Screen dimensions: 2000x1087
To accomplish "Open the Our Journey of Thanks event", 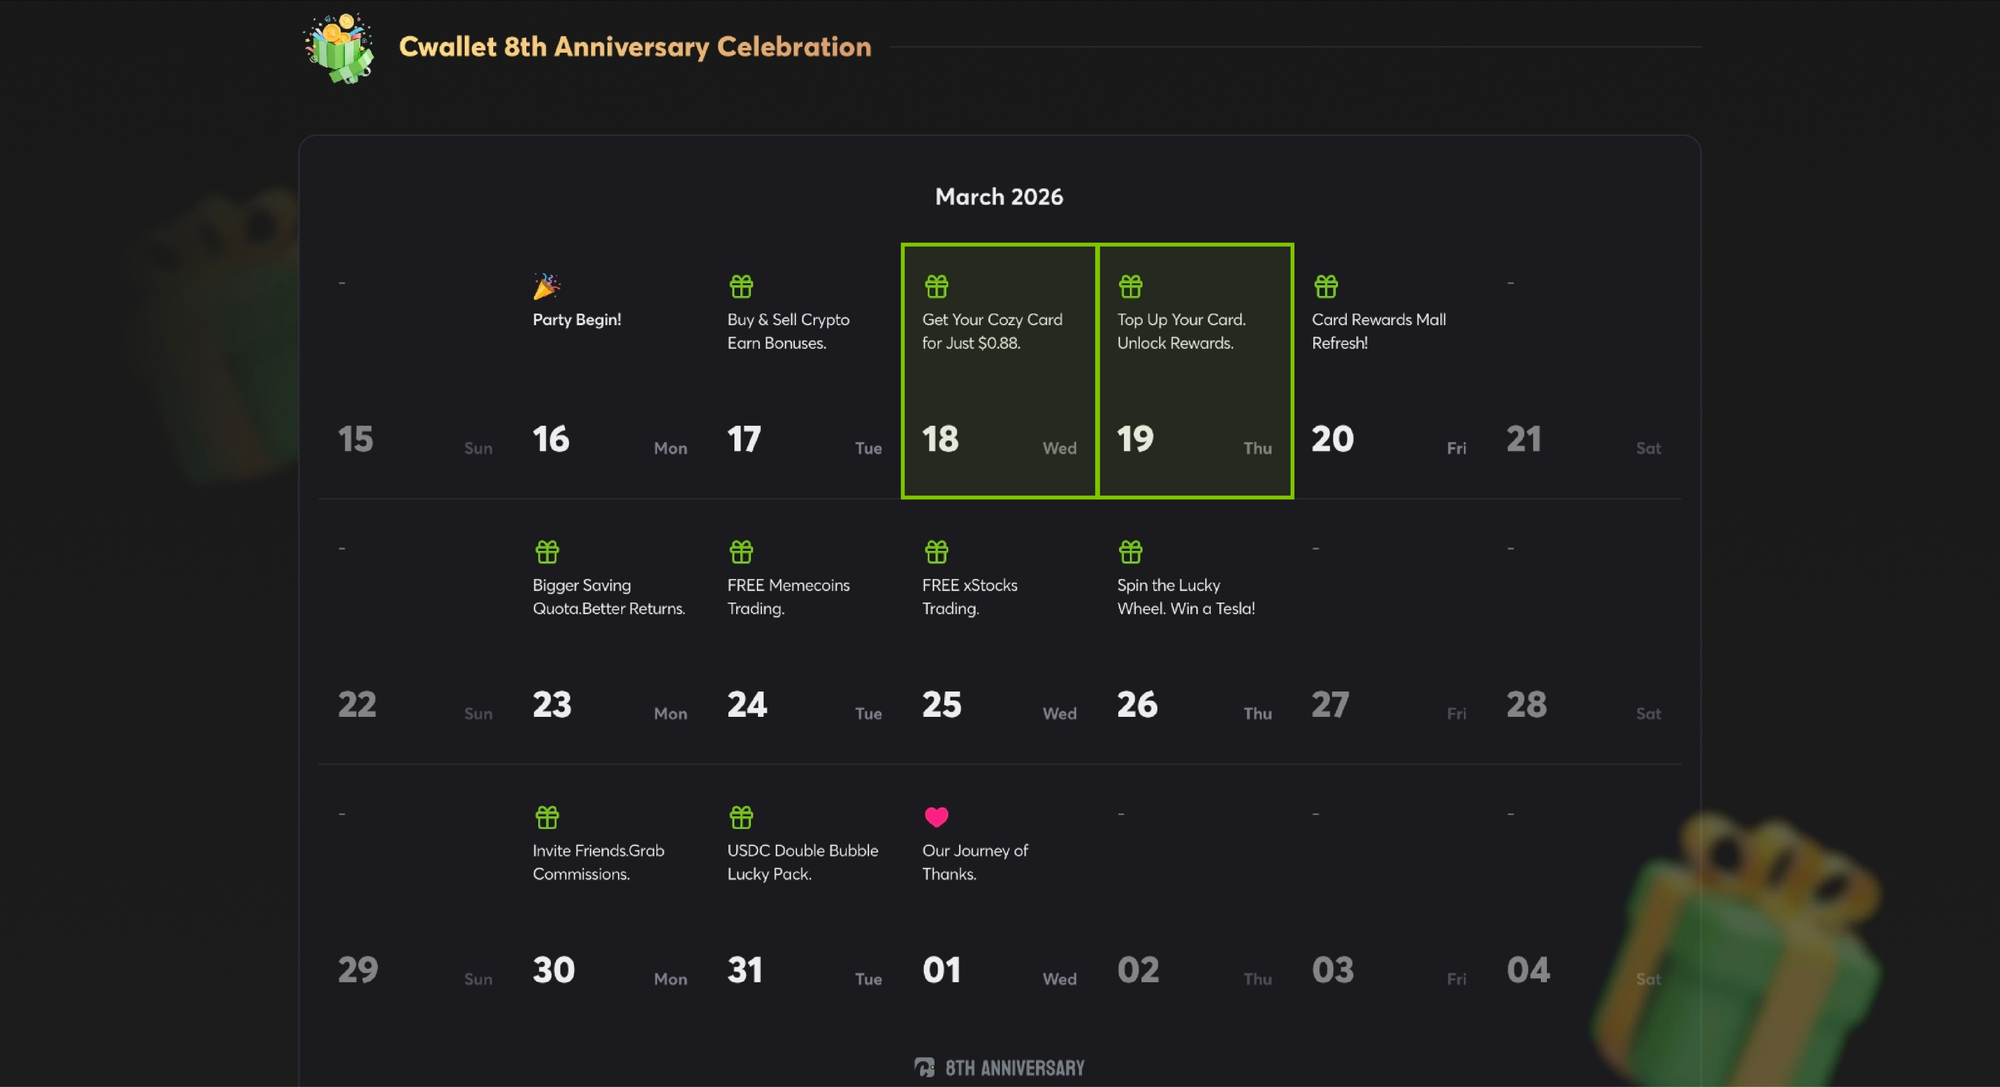I will pyautogui.click(x=974, y=861).
